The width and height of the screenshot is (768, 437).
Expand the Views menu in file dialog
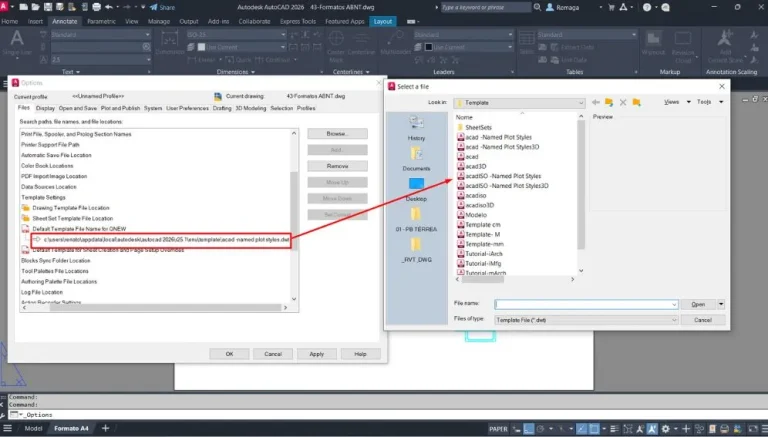677,102
